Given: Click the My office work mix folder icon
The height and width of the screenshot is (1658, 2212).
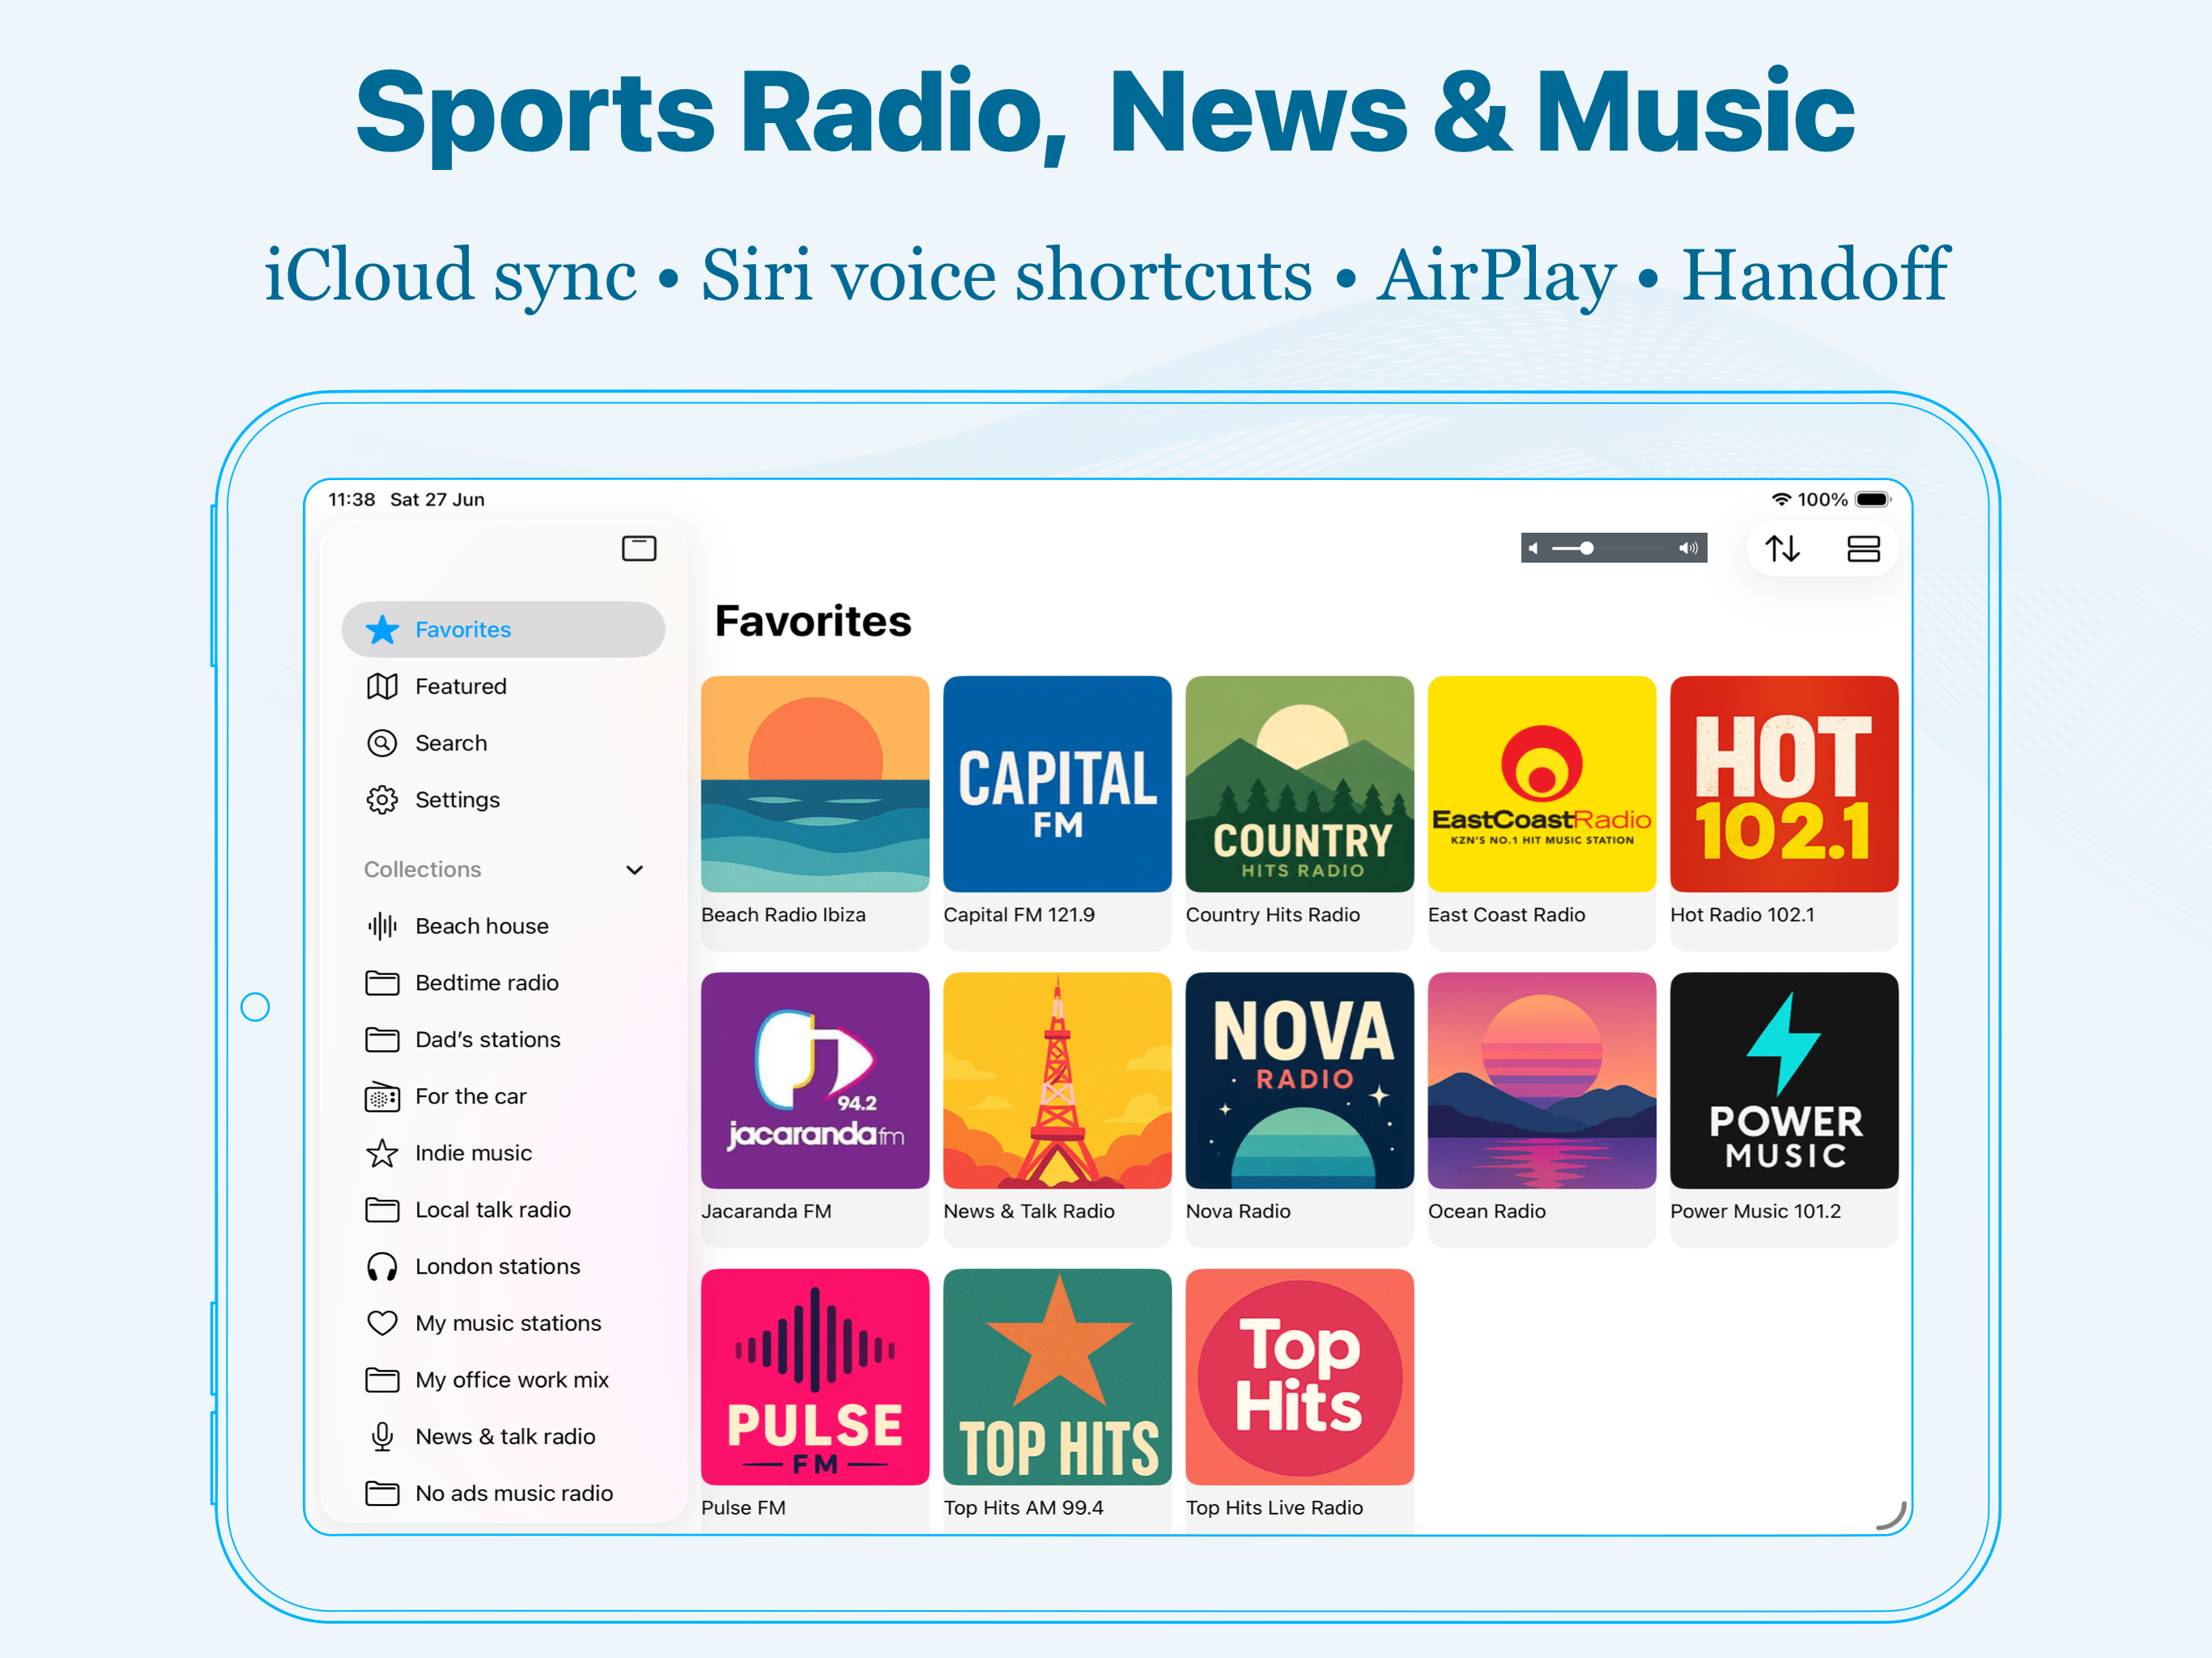Looking at the screenshot, I should coord(382,1380).
